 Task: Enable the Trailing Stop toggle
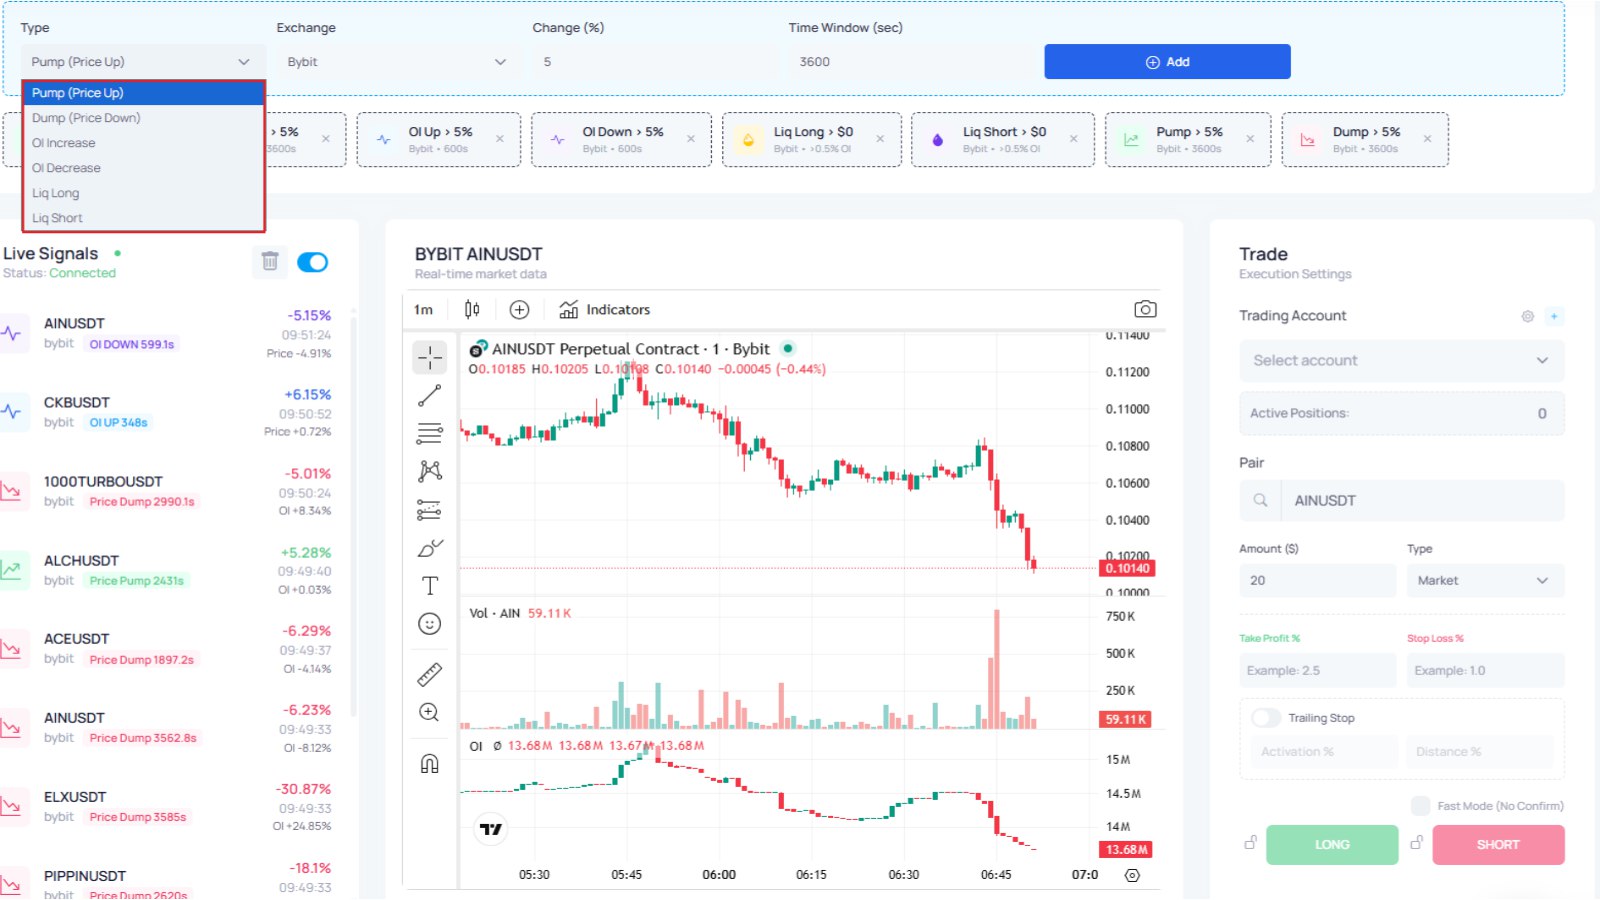(x=1266, y=718)
